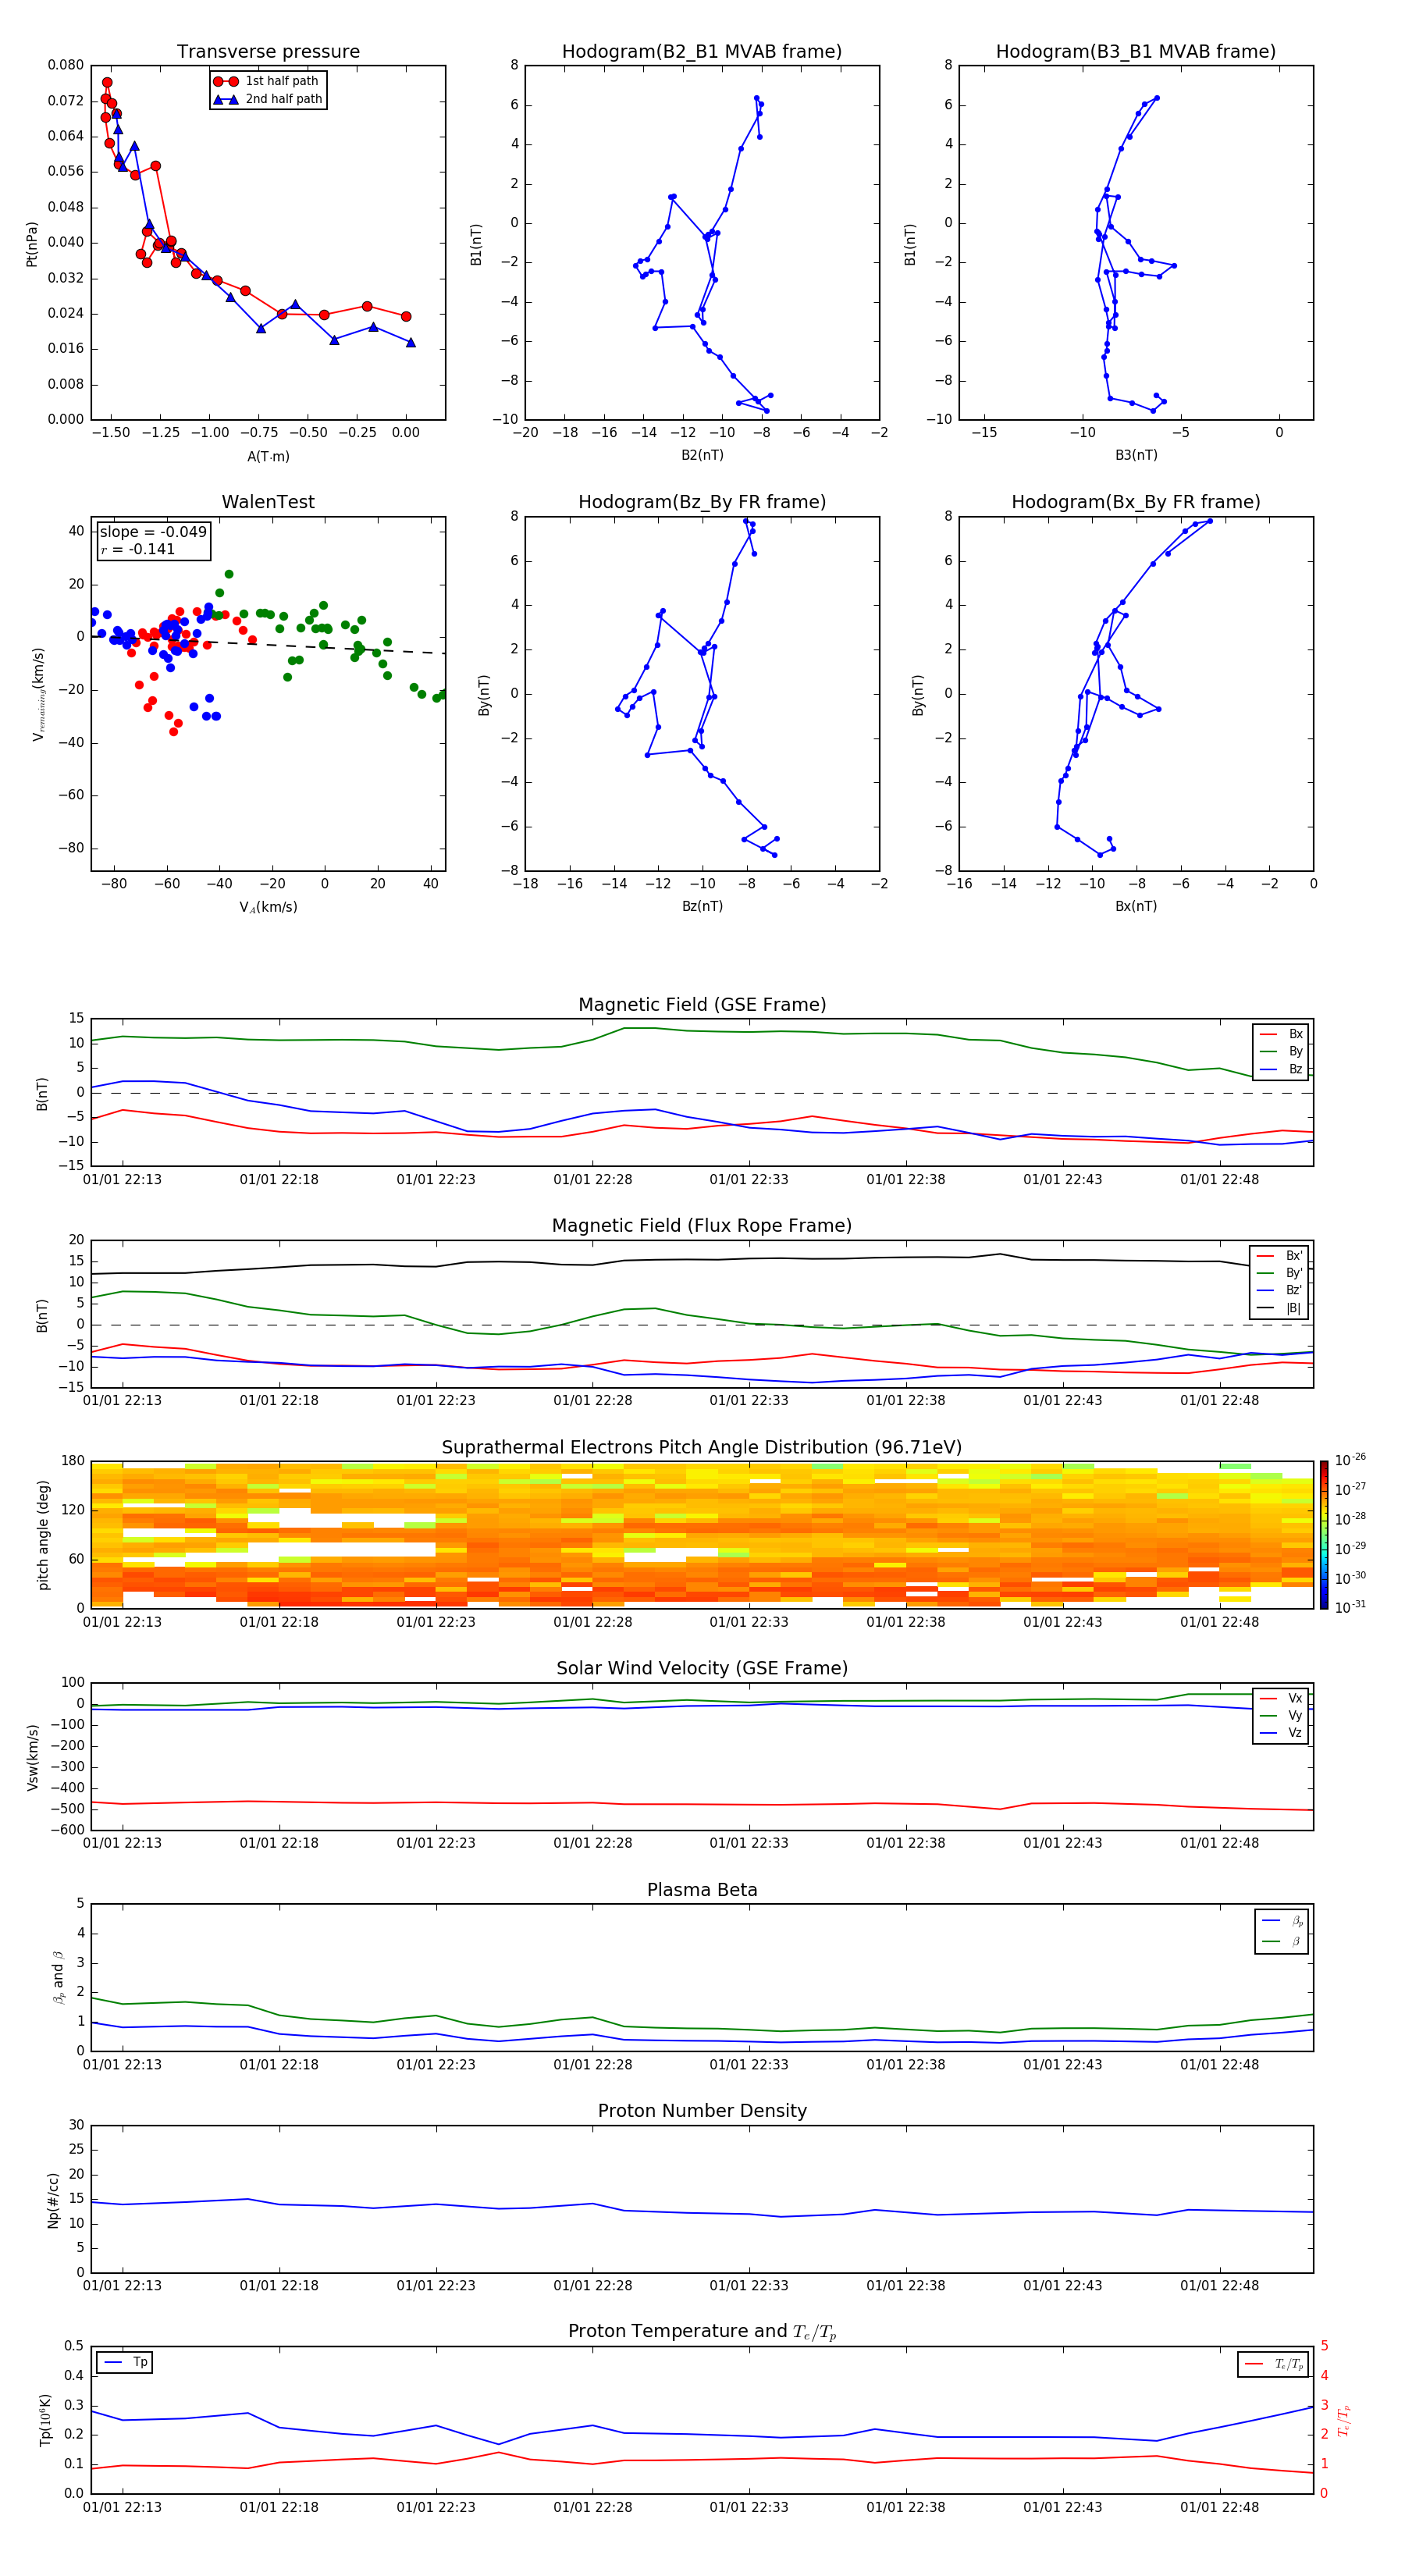Click the 'Hodogram(B2_B1 MVAB frame)' title
This screenshot has width=1405, height=2576.
[702, 51]
